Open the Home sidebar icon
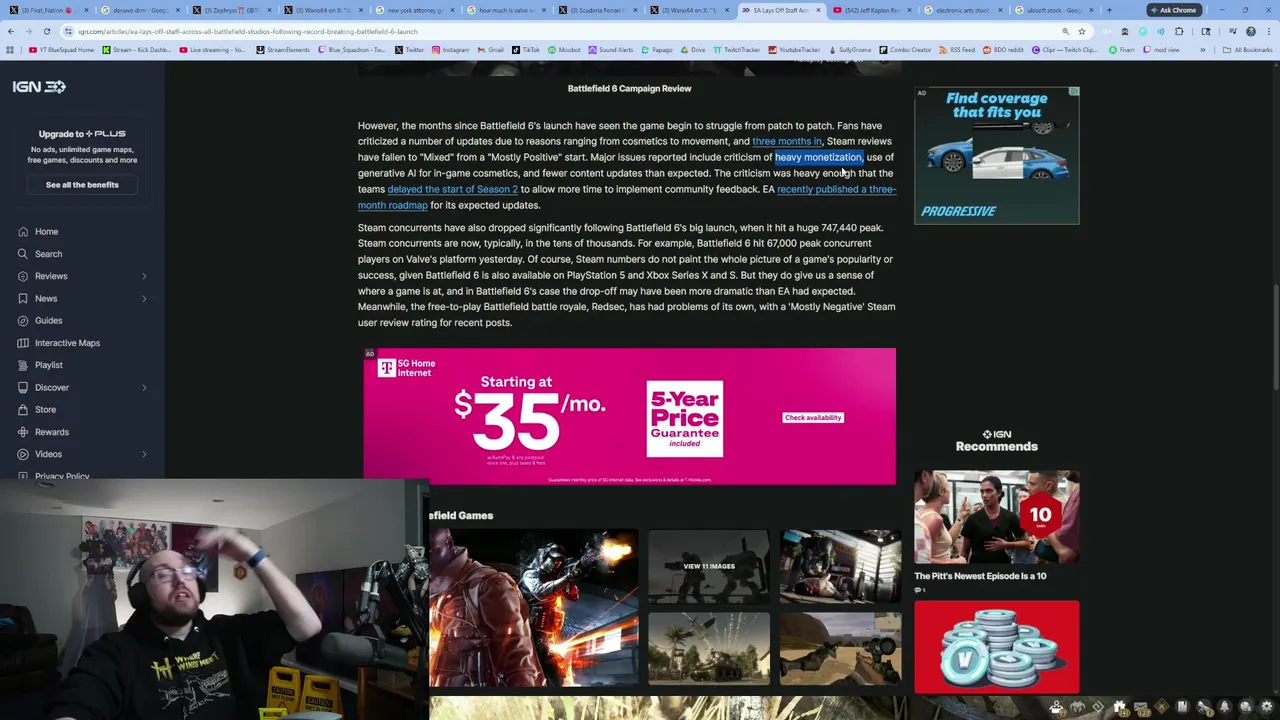 (23, 231)
